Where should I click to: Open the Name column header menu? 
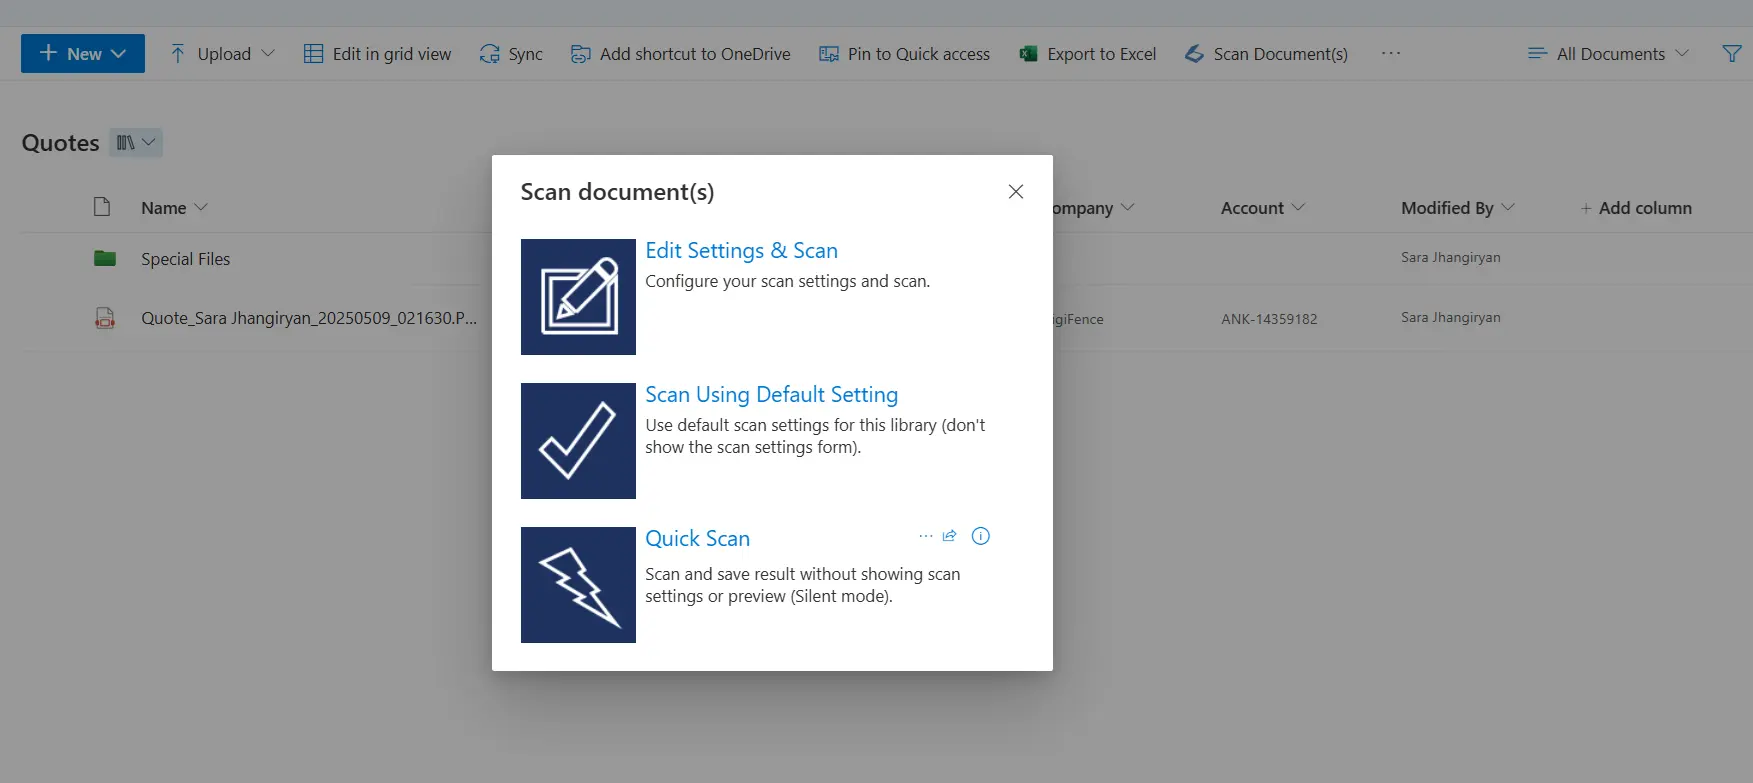coord(174,208)
